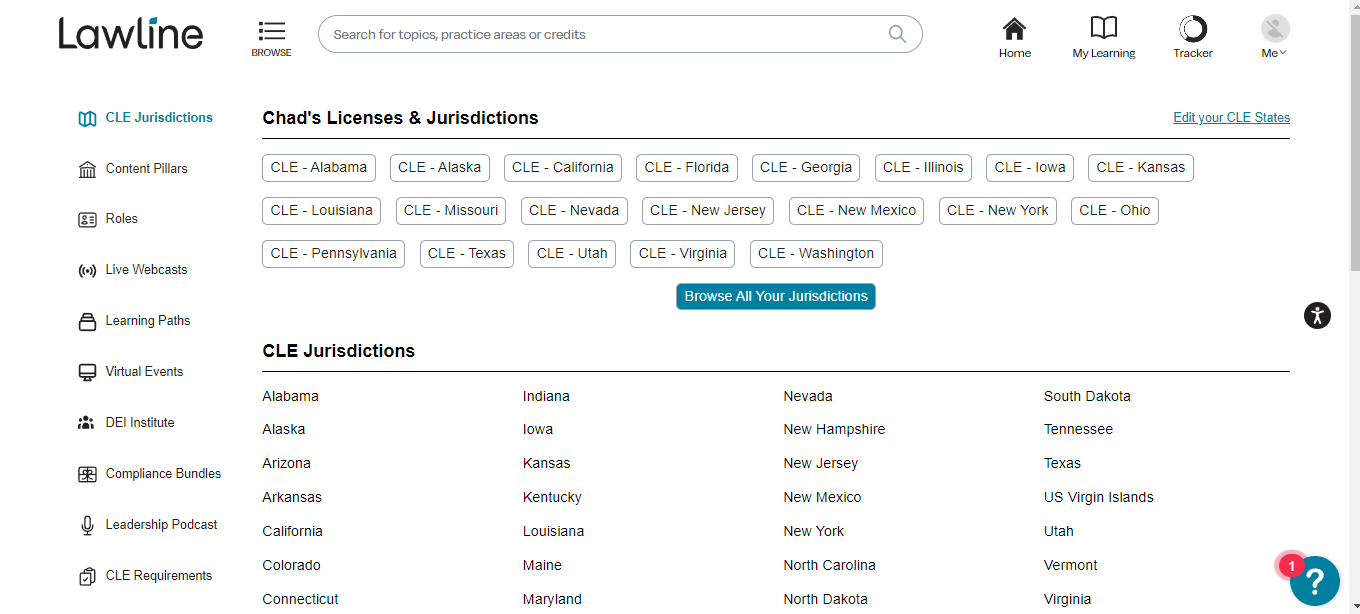Select Content Pillars in sidebar
Screen dimensions: 1360x614
(x=147, y=168)
